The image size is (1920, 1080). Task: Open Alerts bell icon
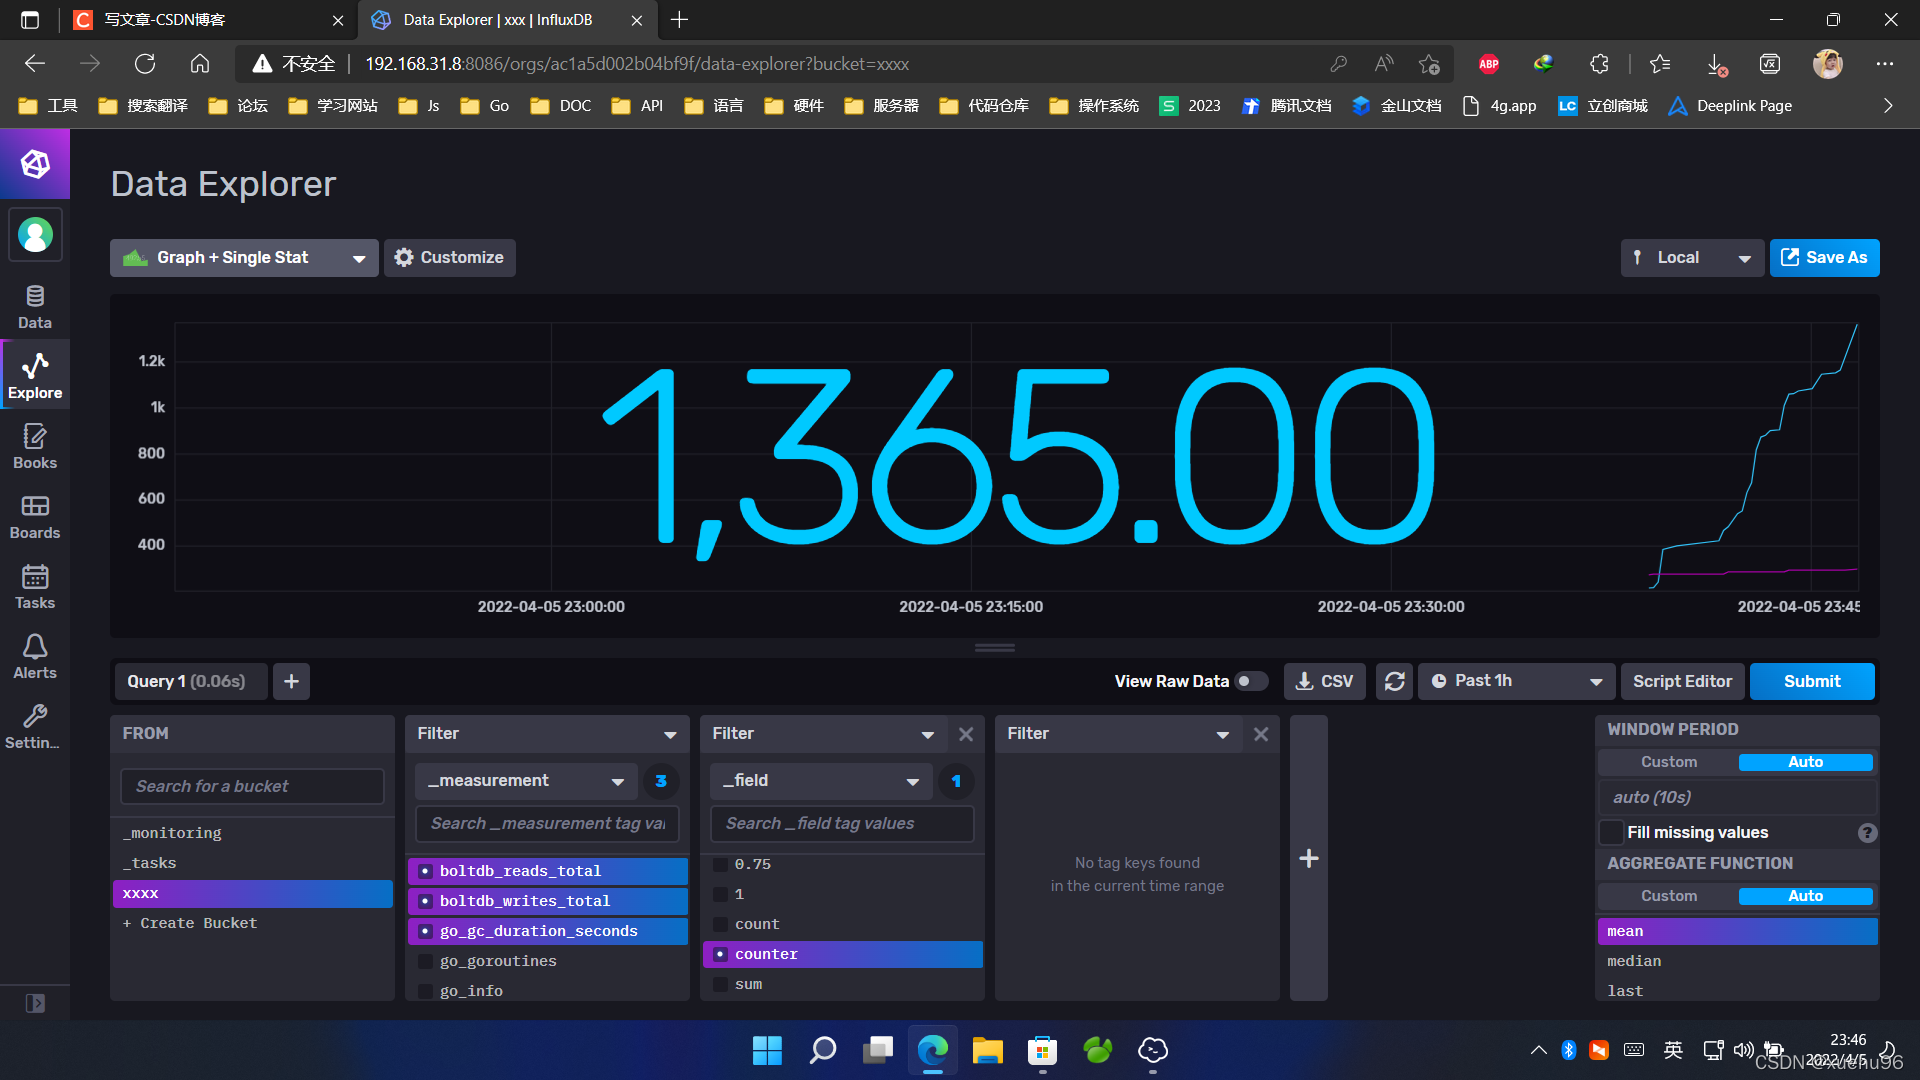[35, 656]
